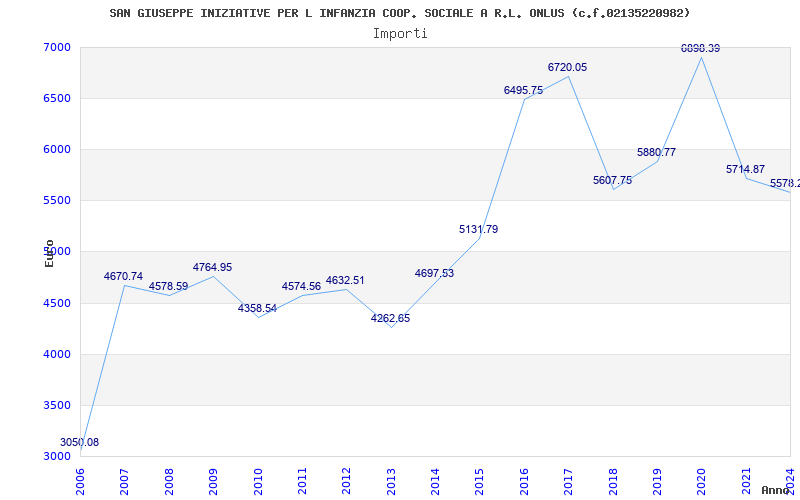This screenshot has width=800, height=500.
Task: Click the 6495.75 data label
Action: (523, 90)
